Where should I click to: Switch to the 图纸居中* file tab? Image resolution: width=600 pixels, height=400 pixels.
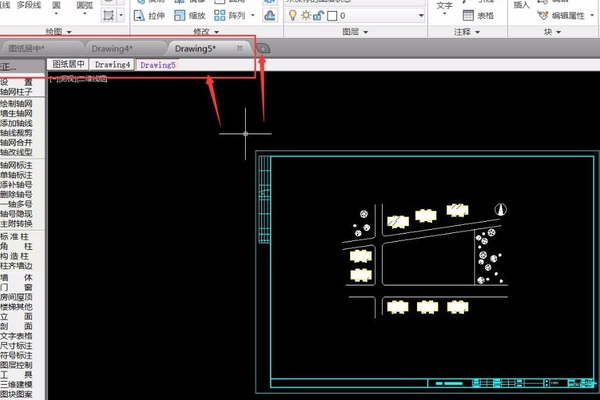pos(27,49)
